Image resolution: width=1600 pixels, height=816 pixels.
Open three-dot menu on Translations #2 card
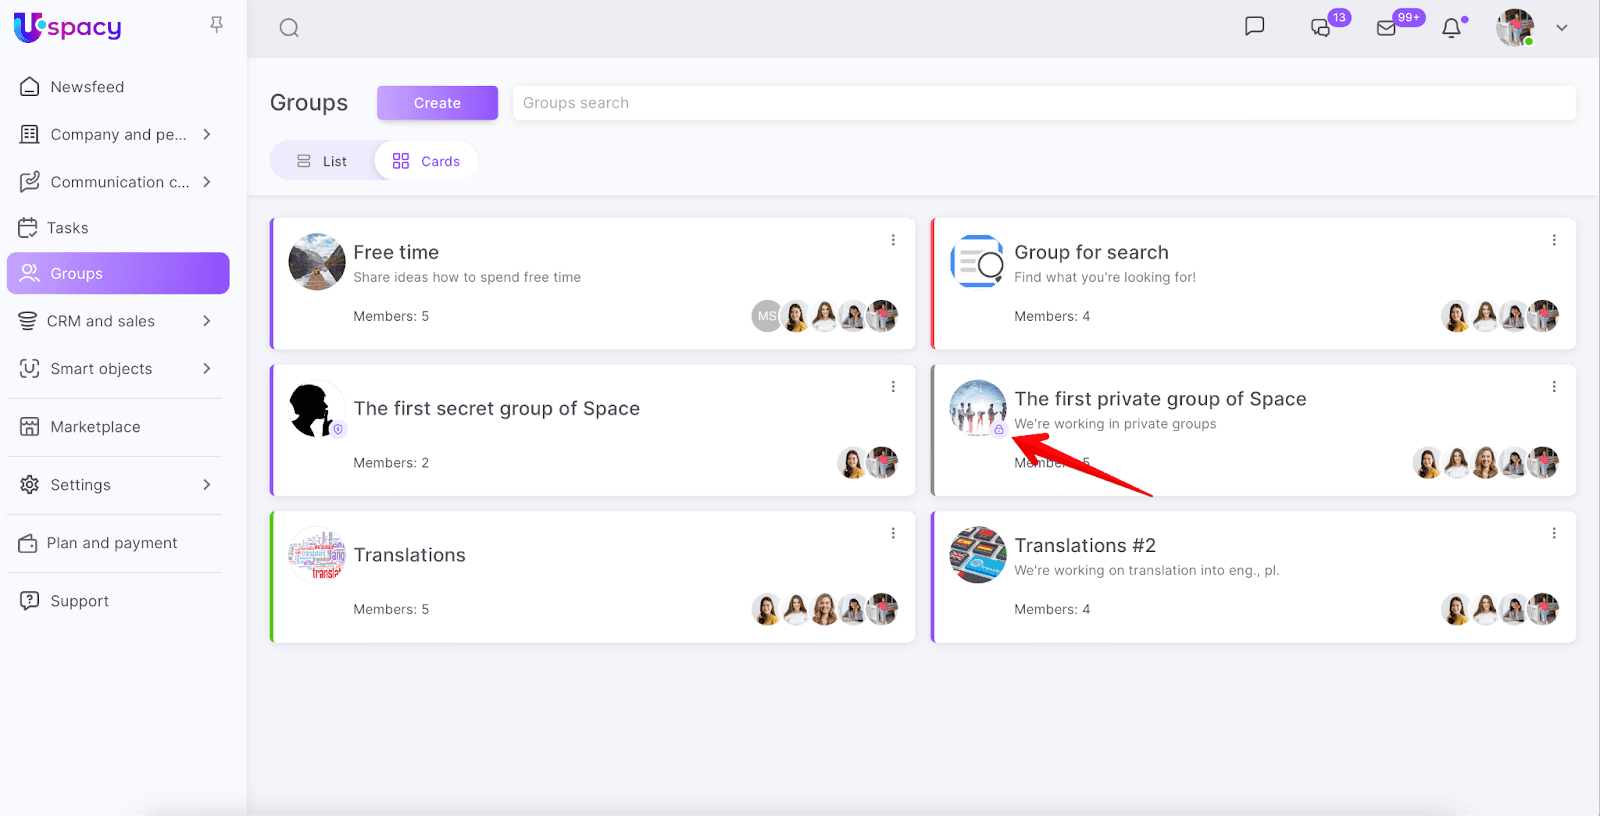(1554, 533)
